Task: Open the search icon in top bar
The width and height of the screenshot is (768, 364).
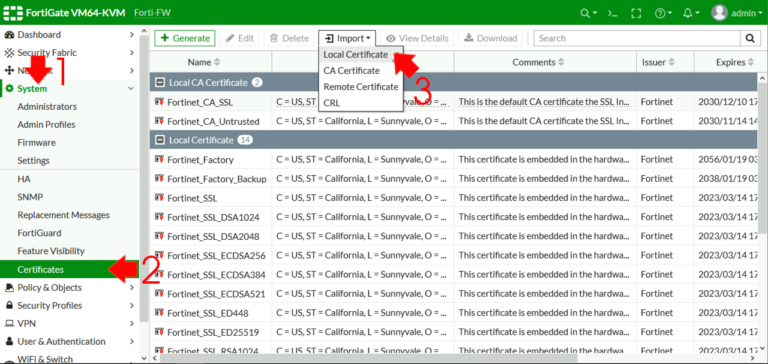Action: click(x=588, y=13)
